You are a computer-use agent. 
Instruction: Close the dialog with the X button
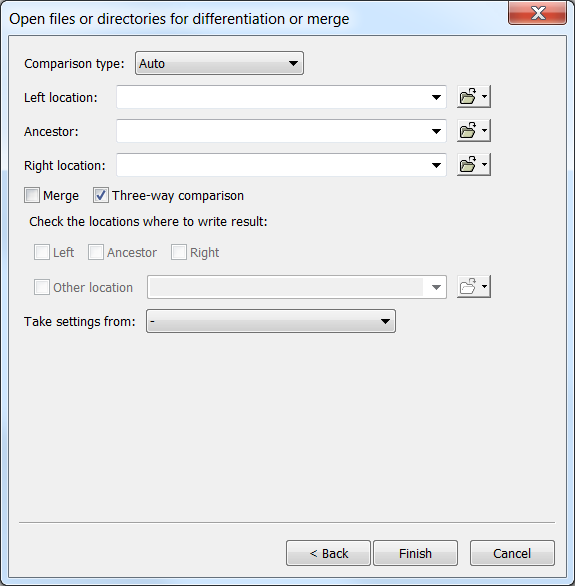(x=537, y=13)
